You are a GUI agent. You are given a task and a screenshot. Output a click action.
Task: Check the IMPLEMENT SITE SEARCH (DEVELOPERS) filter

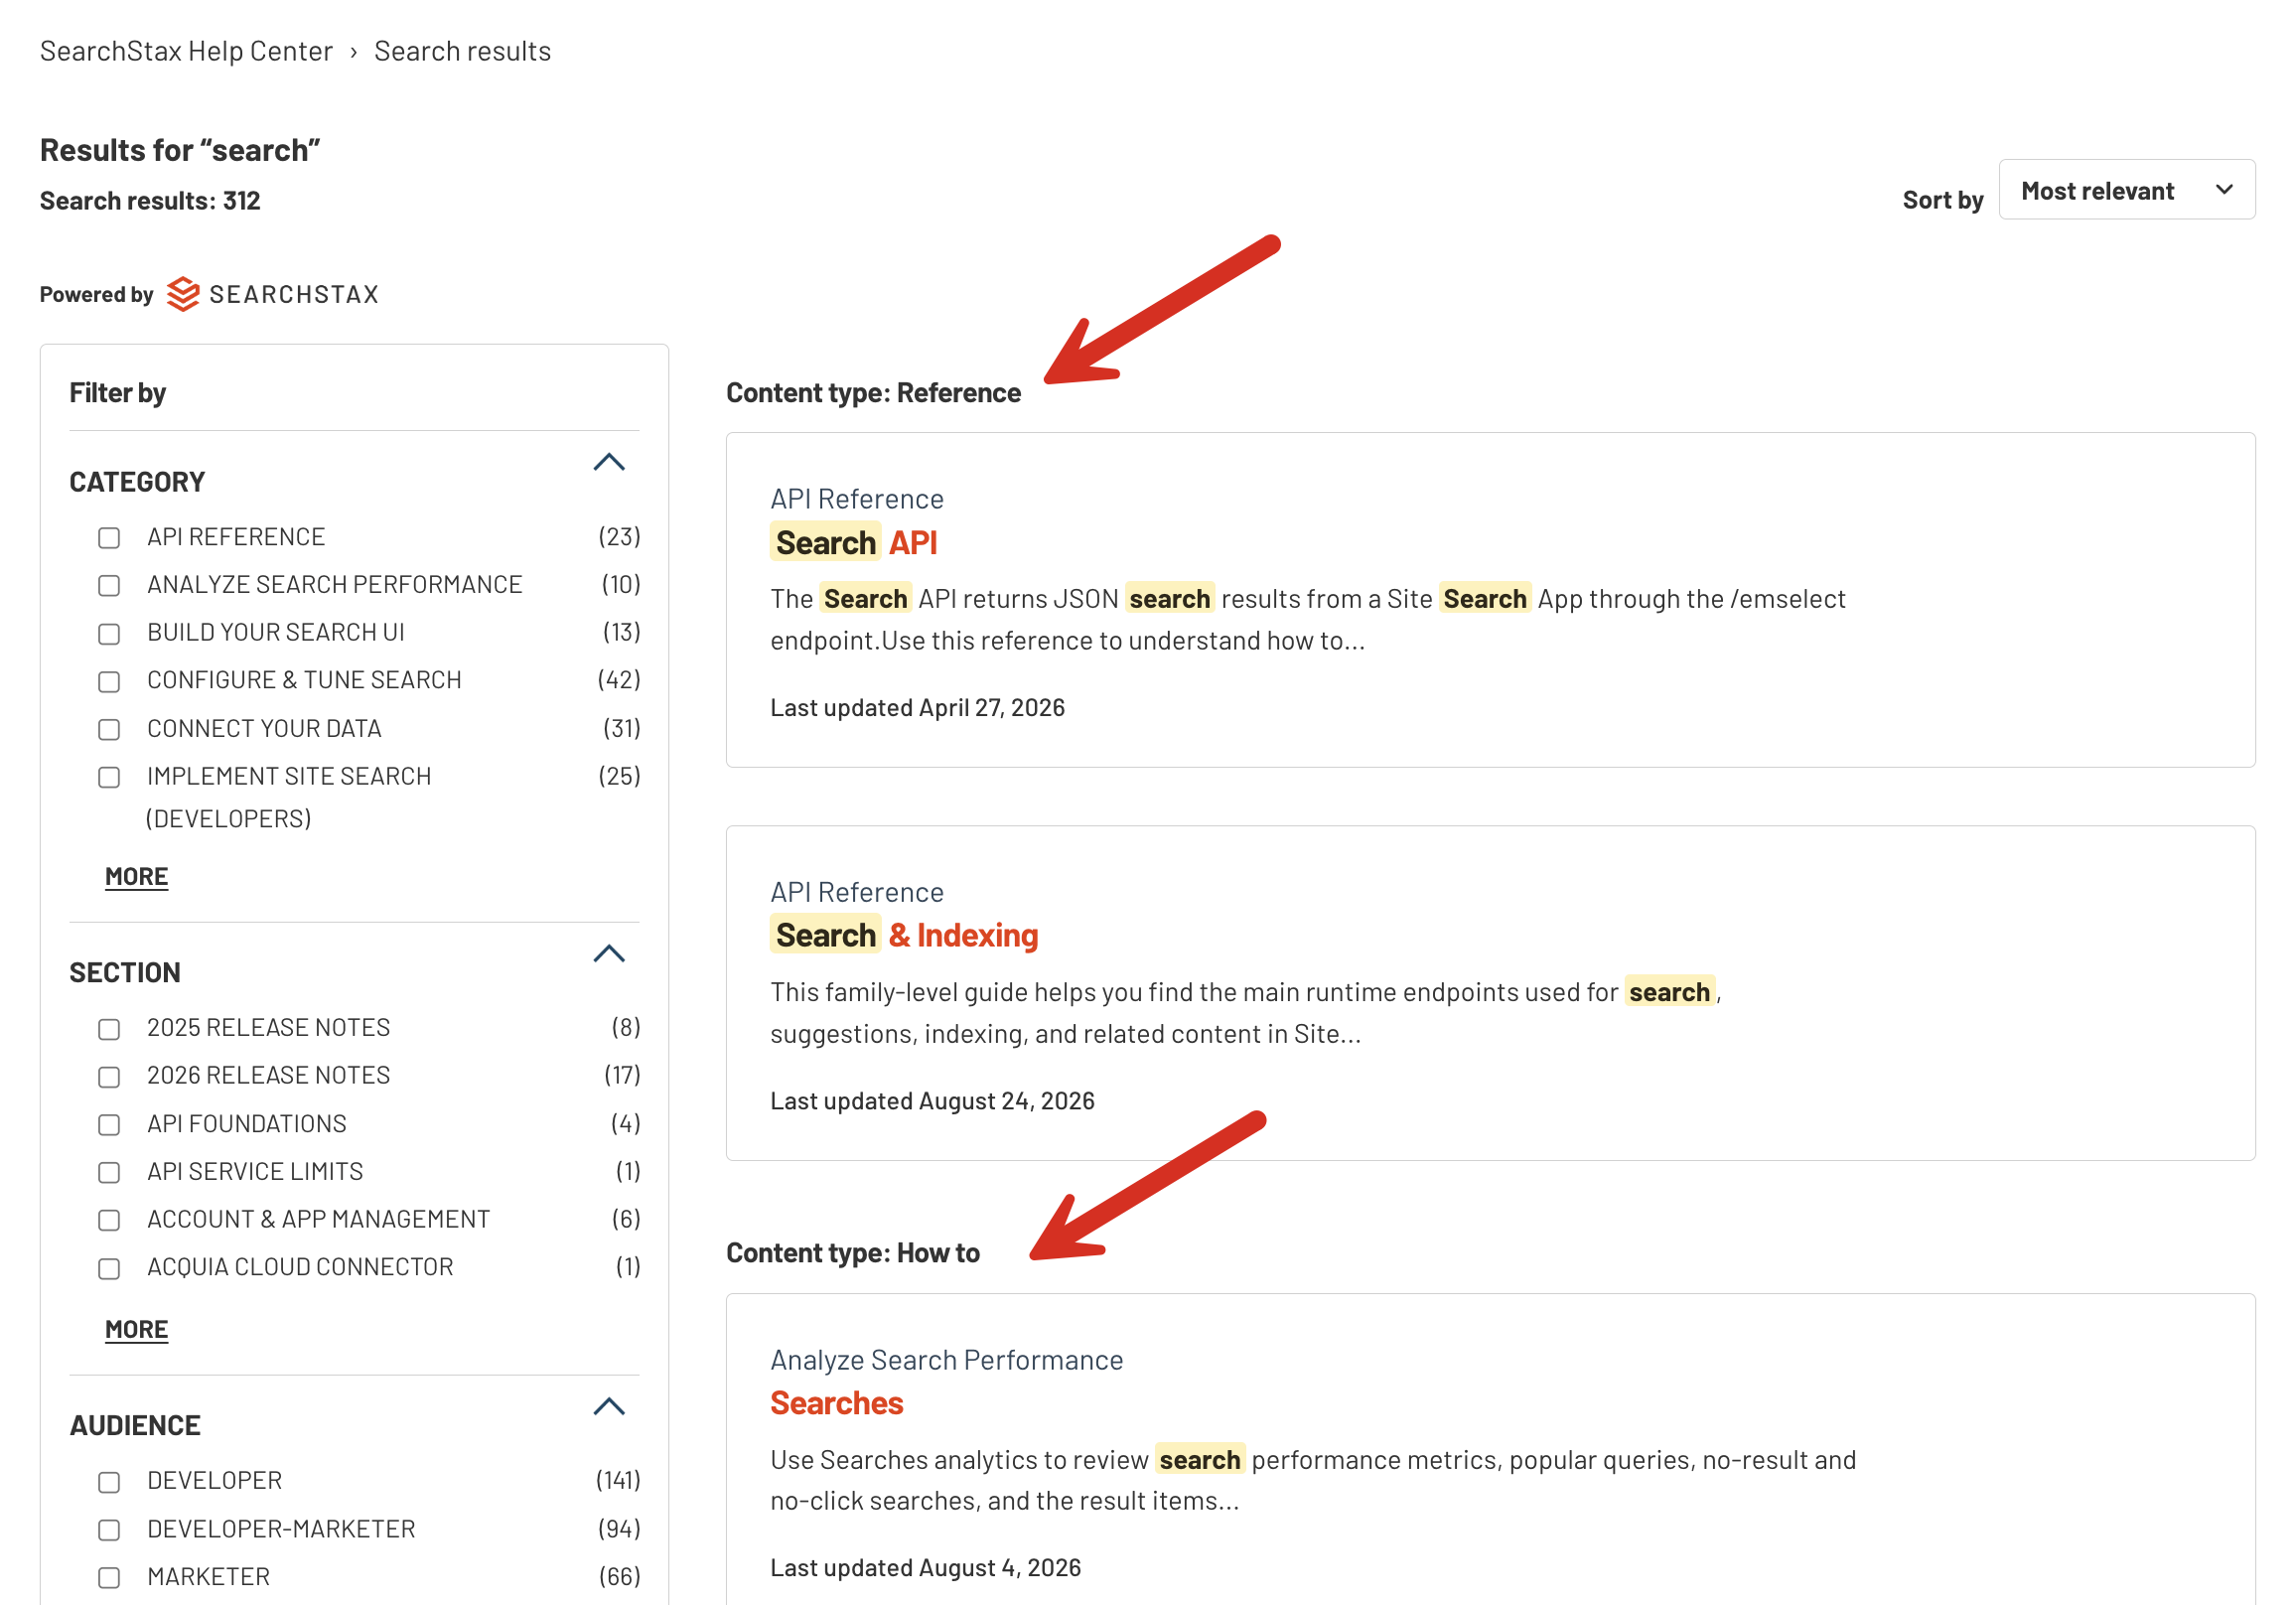(x=109, y=777)
